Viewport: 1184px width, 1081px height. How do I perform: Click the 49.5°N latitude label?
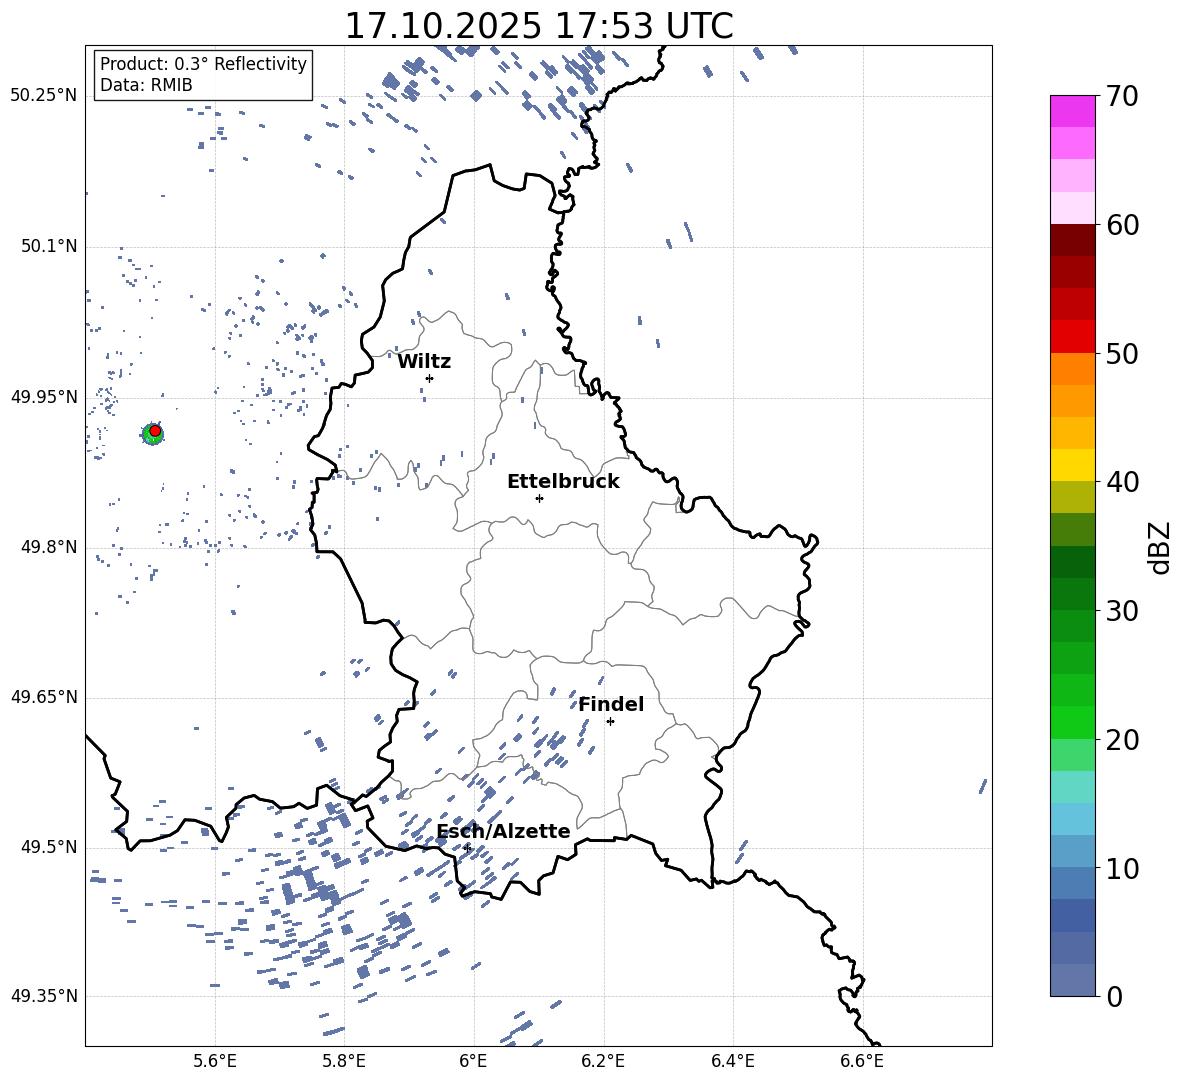tap(48, 847)
